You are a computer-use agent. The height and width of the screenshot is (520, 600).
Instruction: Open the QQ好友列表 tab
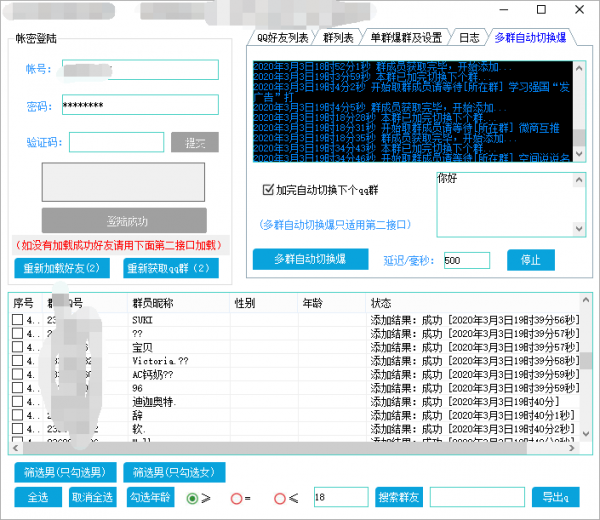[x=282, y=37]
